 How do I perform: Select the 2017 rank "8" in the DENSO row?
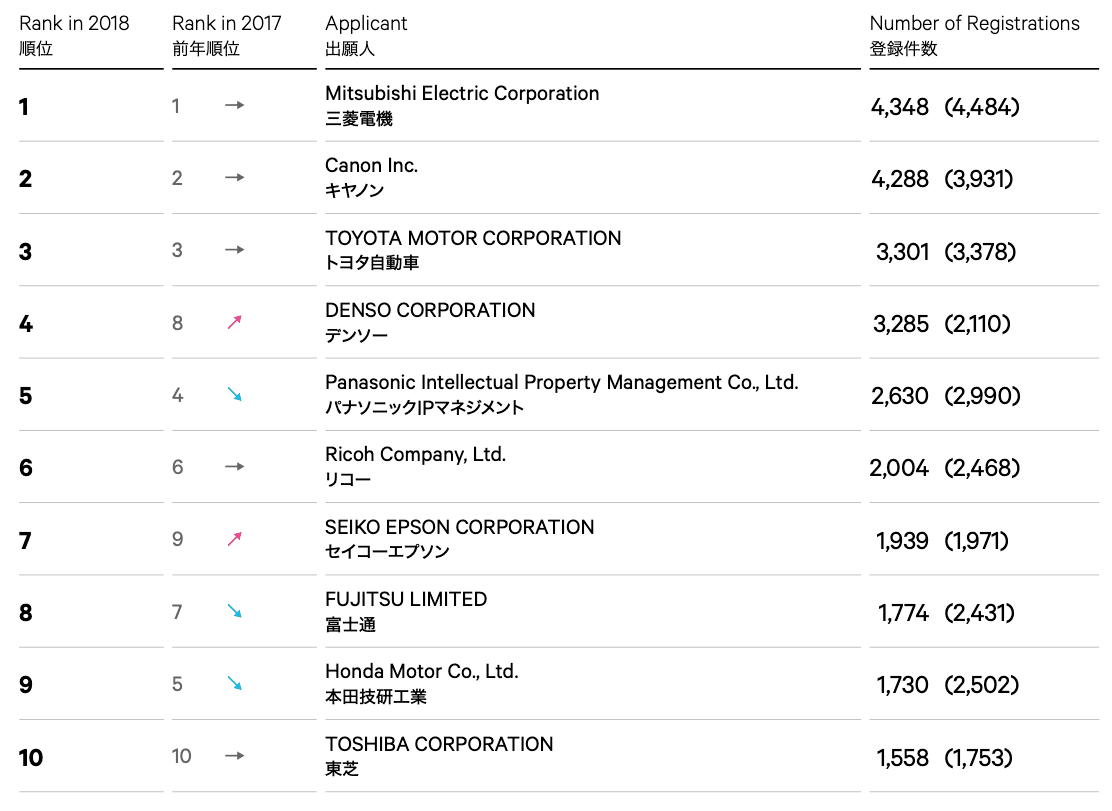(x=177, y=323)
